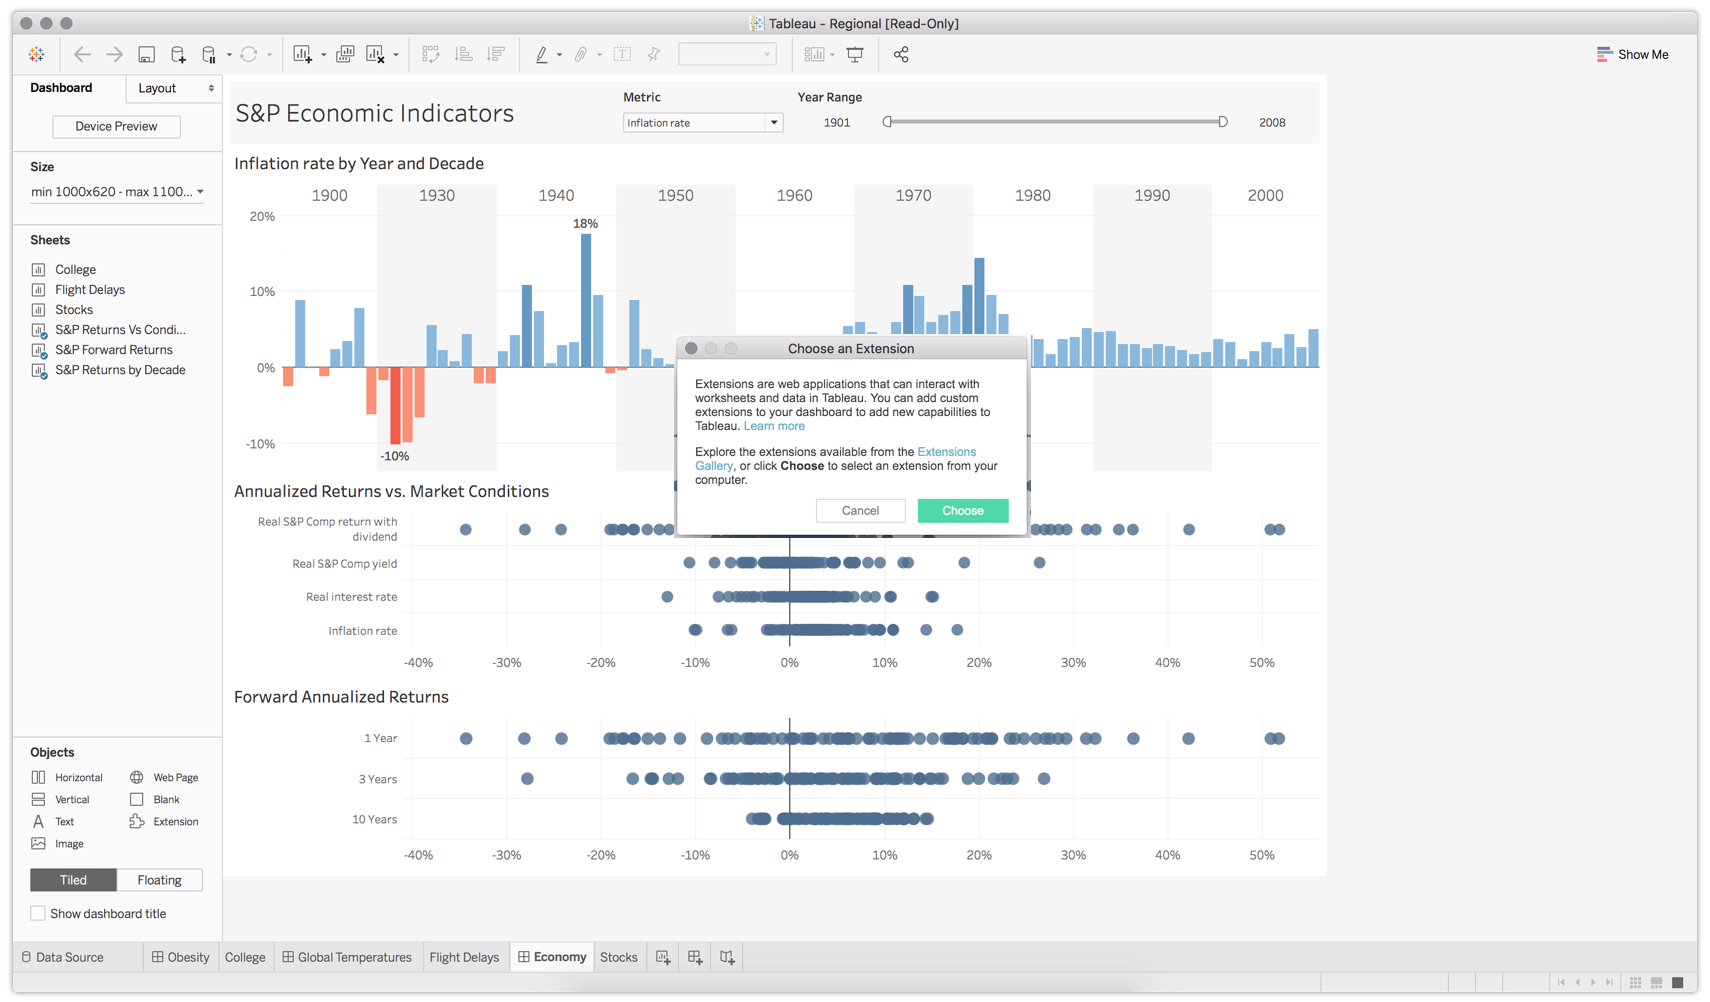This screenshot has width=1710, height=1002.
Task: Click the Show/Hide Cards toolbar icon
Action: pos(815,54)
